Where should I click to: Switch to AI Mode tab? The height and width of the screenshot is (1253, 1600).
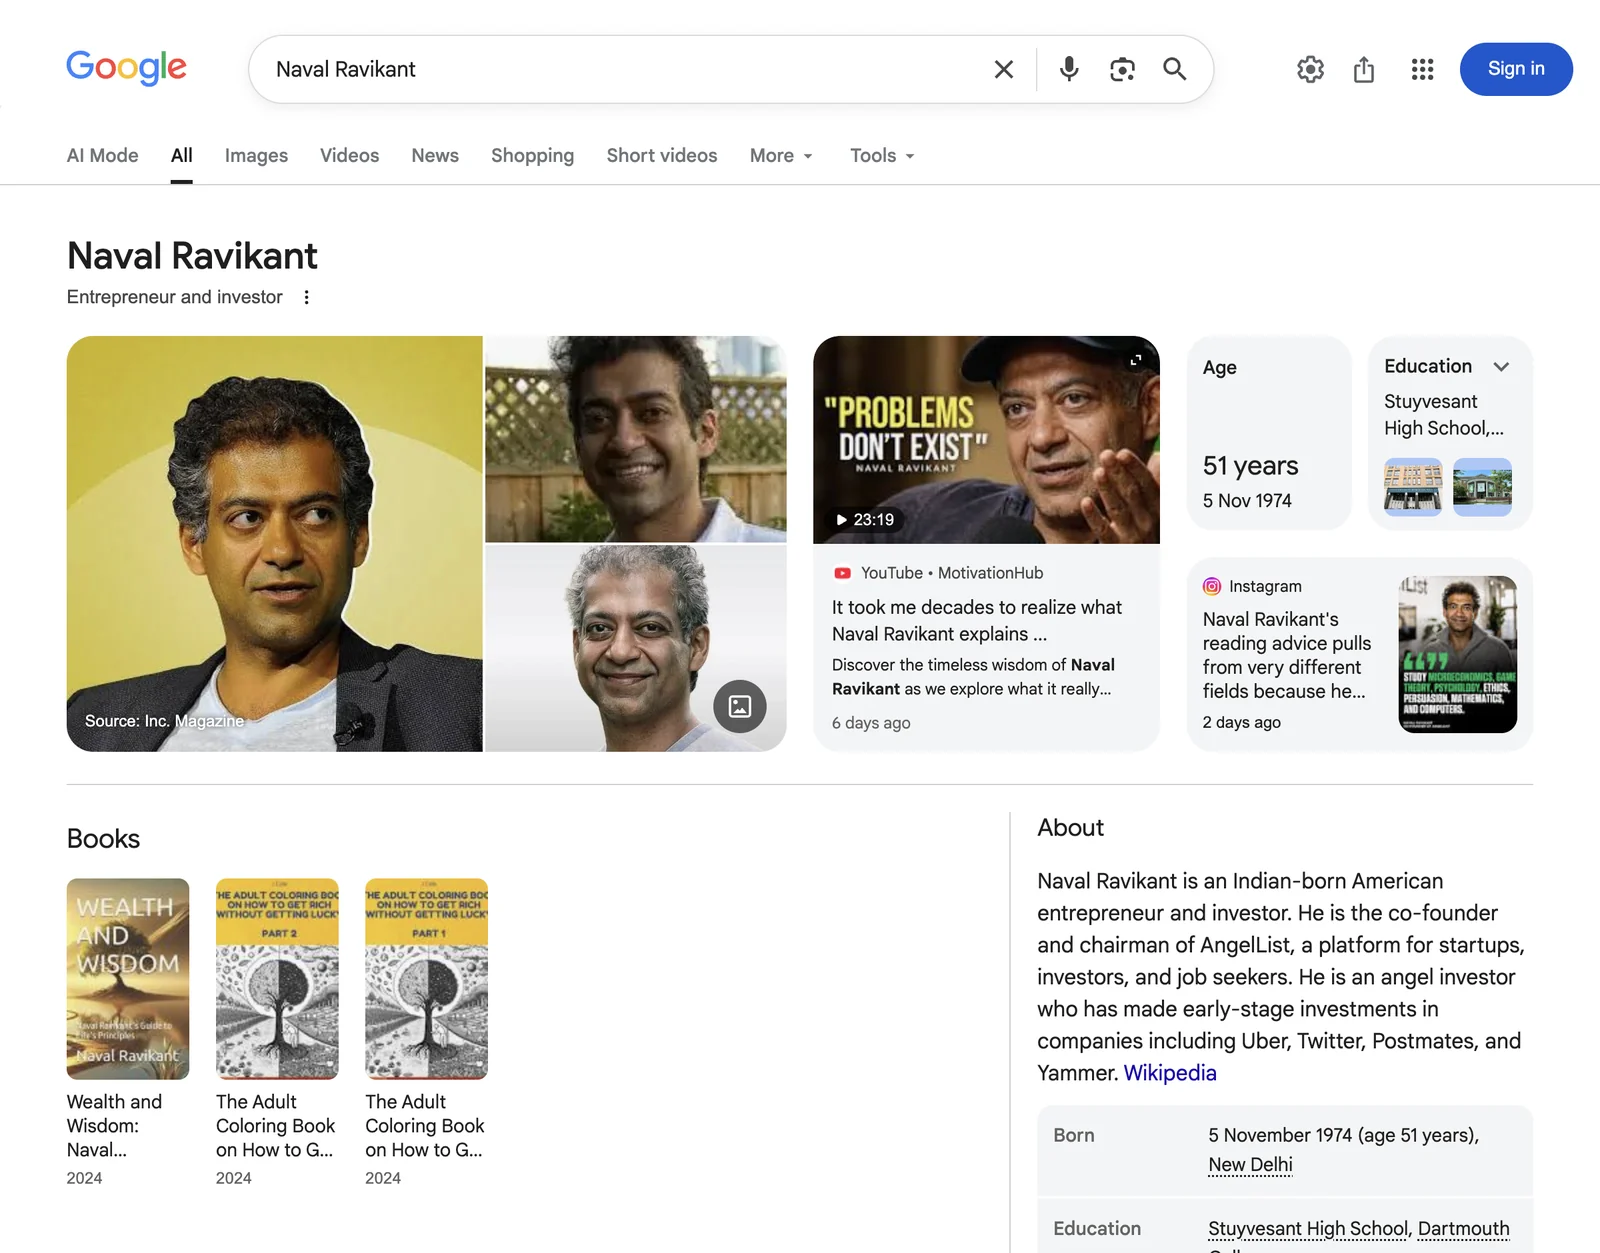[x=103, y=155]
